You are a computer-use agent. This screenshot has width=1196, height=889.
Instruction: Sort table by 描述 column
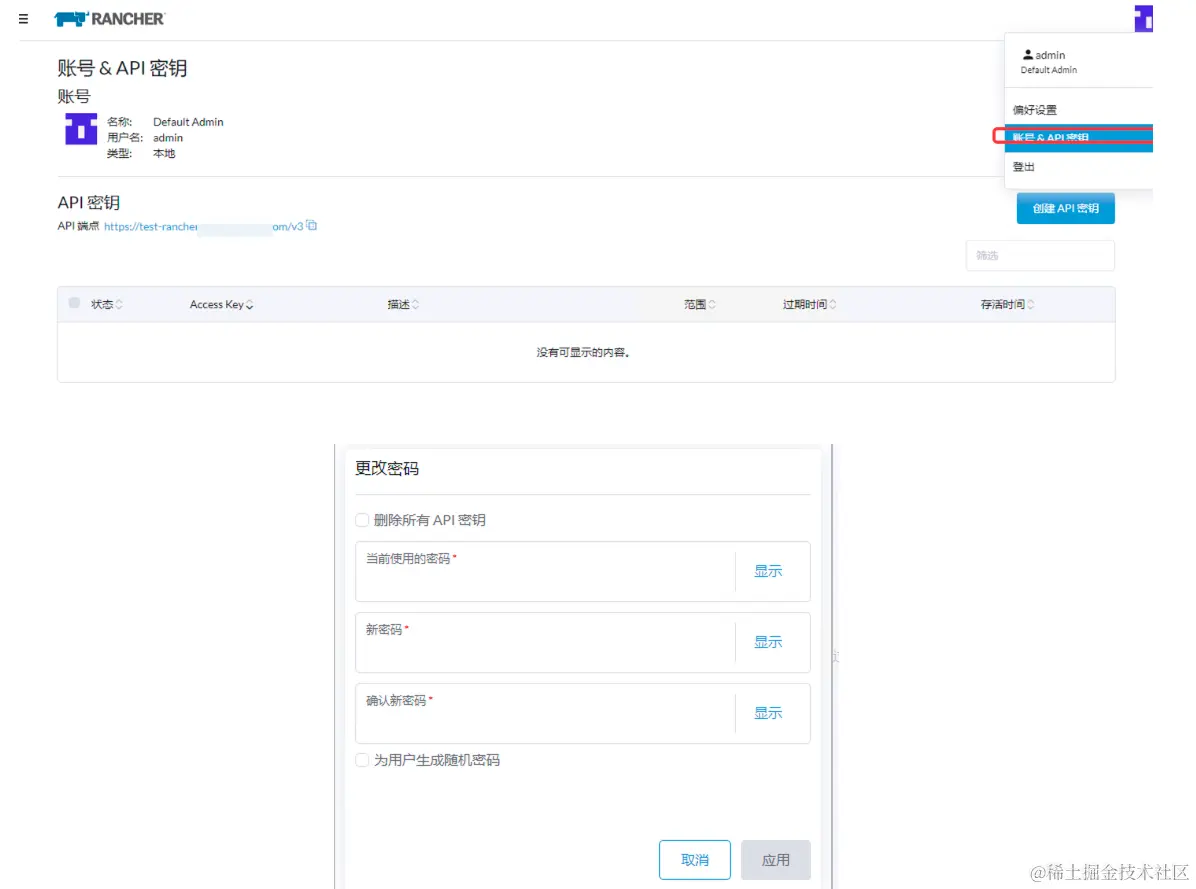(403, 304)
